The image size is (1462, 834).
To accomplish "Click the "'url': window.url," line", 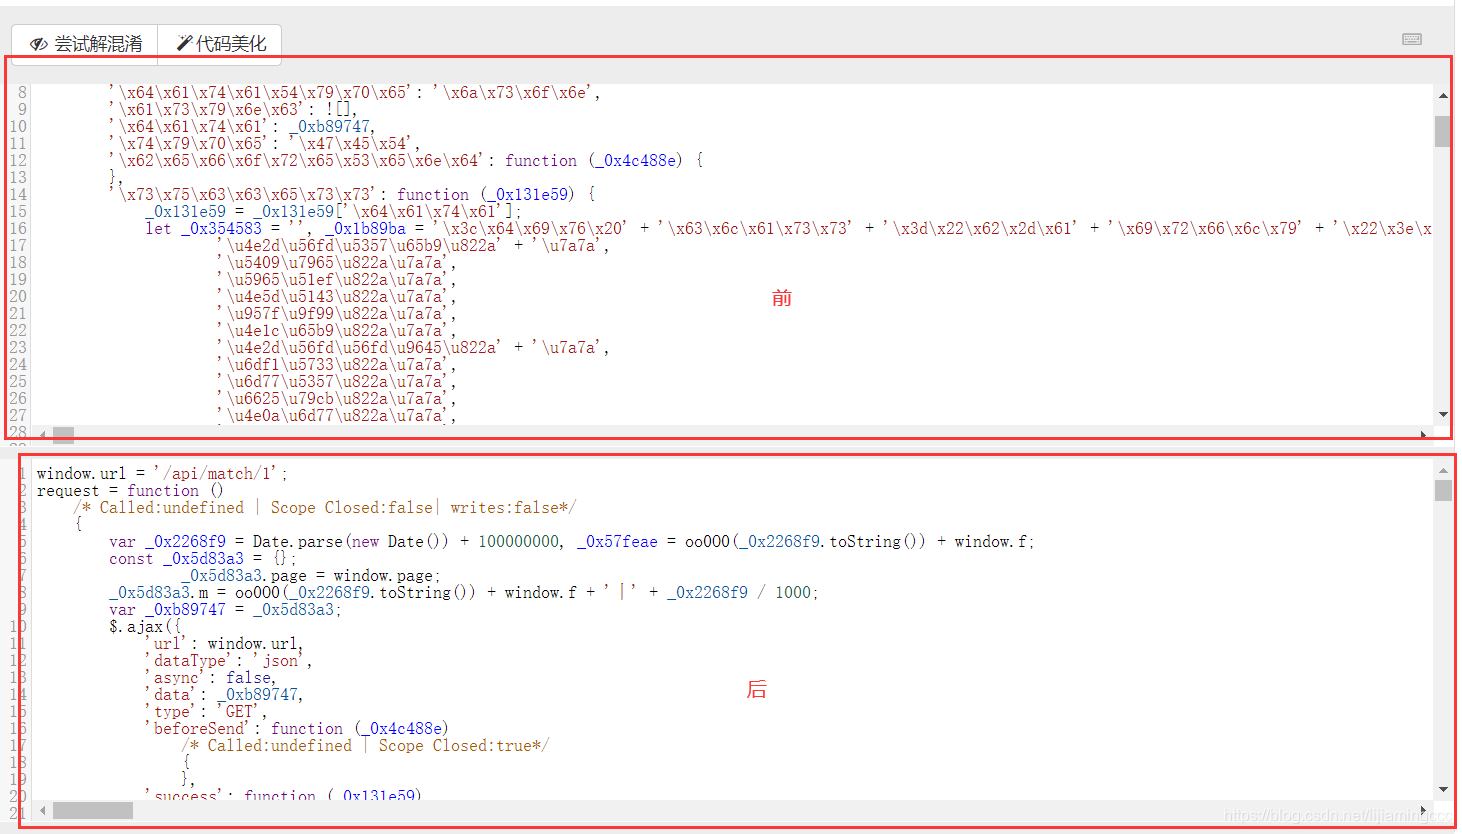I will (x=224, y=644).
